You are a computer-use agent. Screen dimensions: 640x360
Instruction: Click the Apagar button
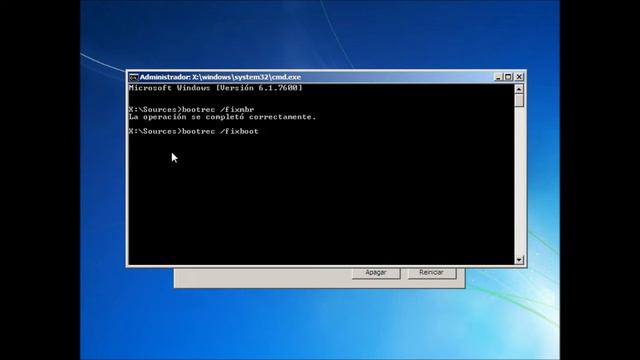click(x=376, y=273)
